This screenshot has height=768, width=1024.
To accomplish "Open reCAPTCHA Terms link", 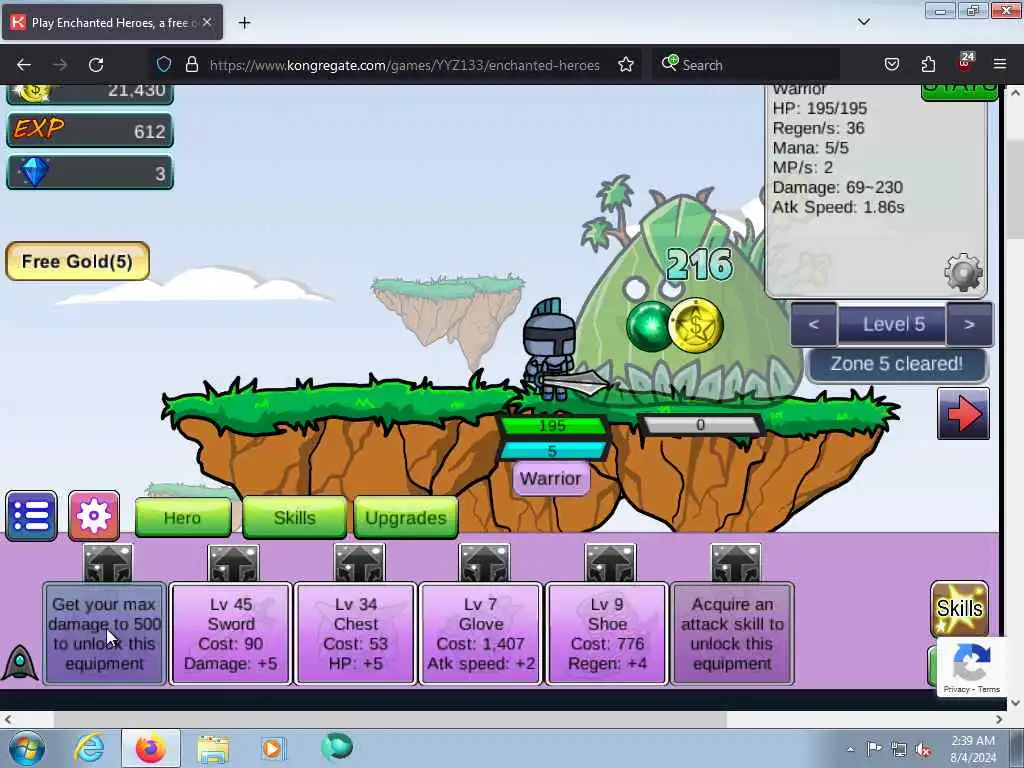I will tap(989, 689).
